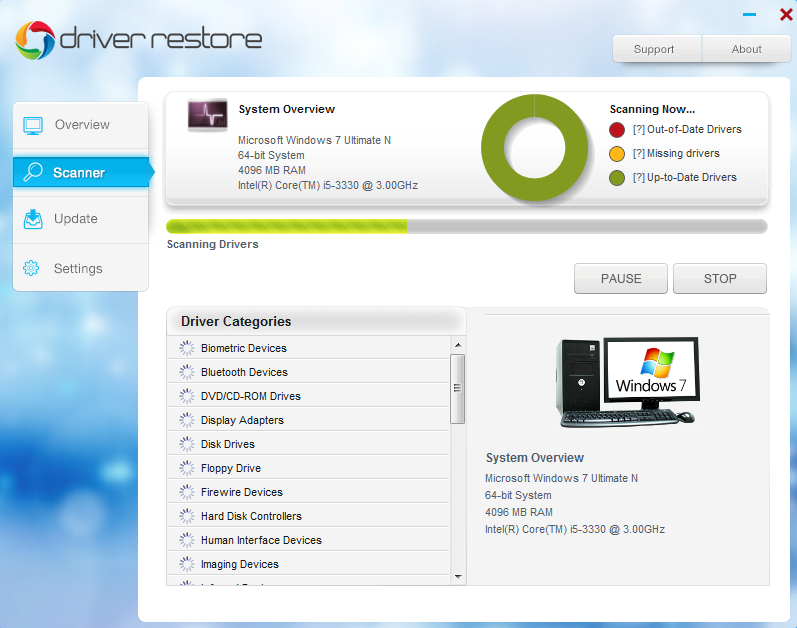Click the lower panel System Overview heading
This screenshot has width=797, height=628.
[x=535, y=458]
